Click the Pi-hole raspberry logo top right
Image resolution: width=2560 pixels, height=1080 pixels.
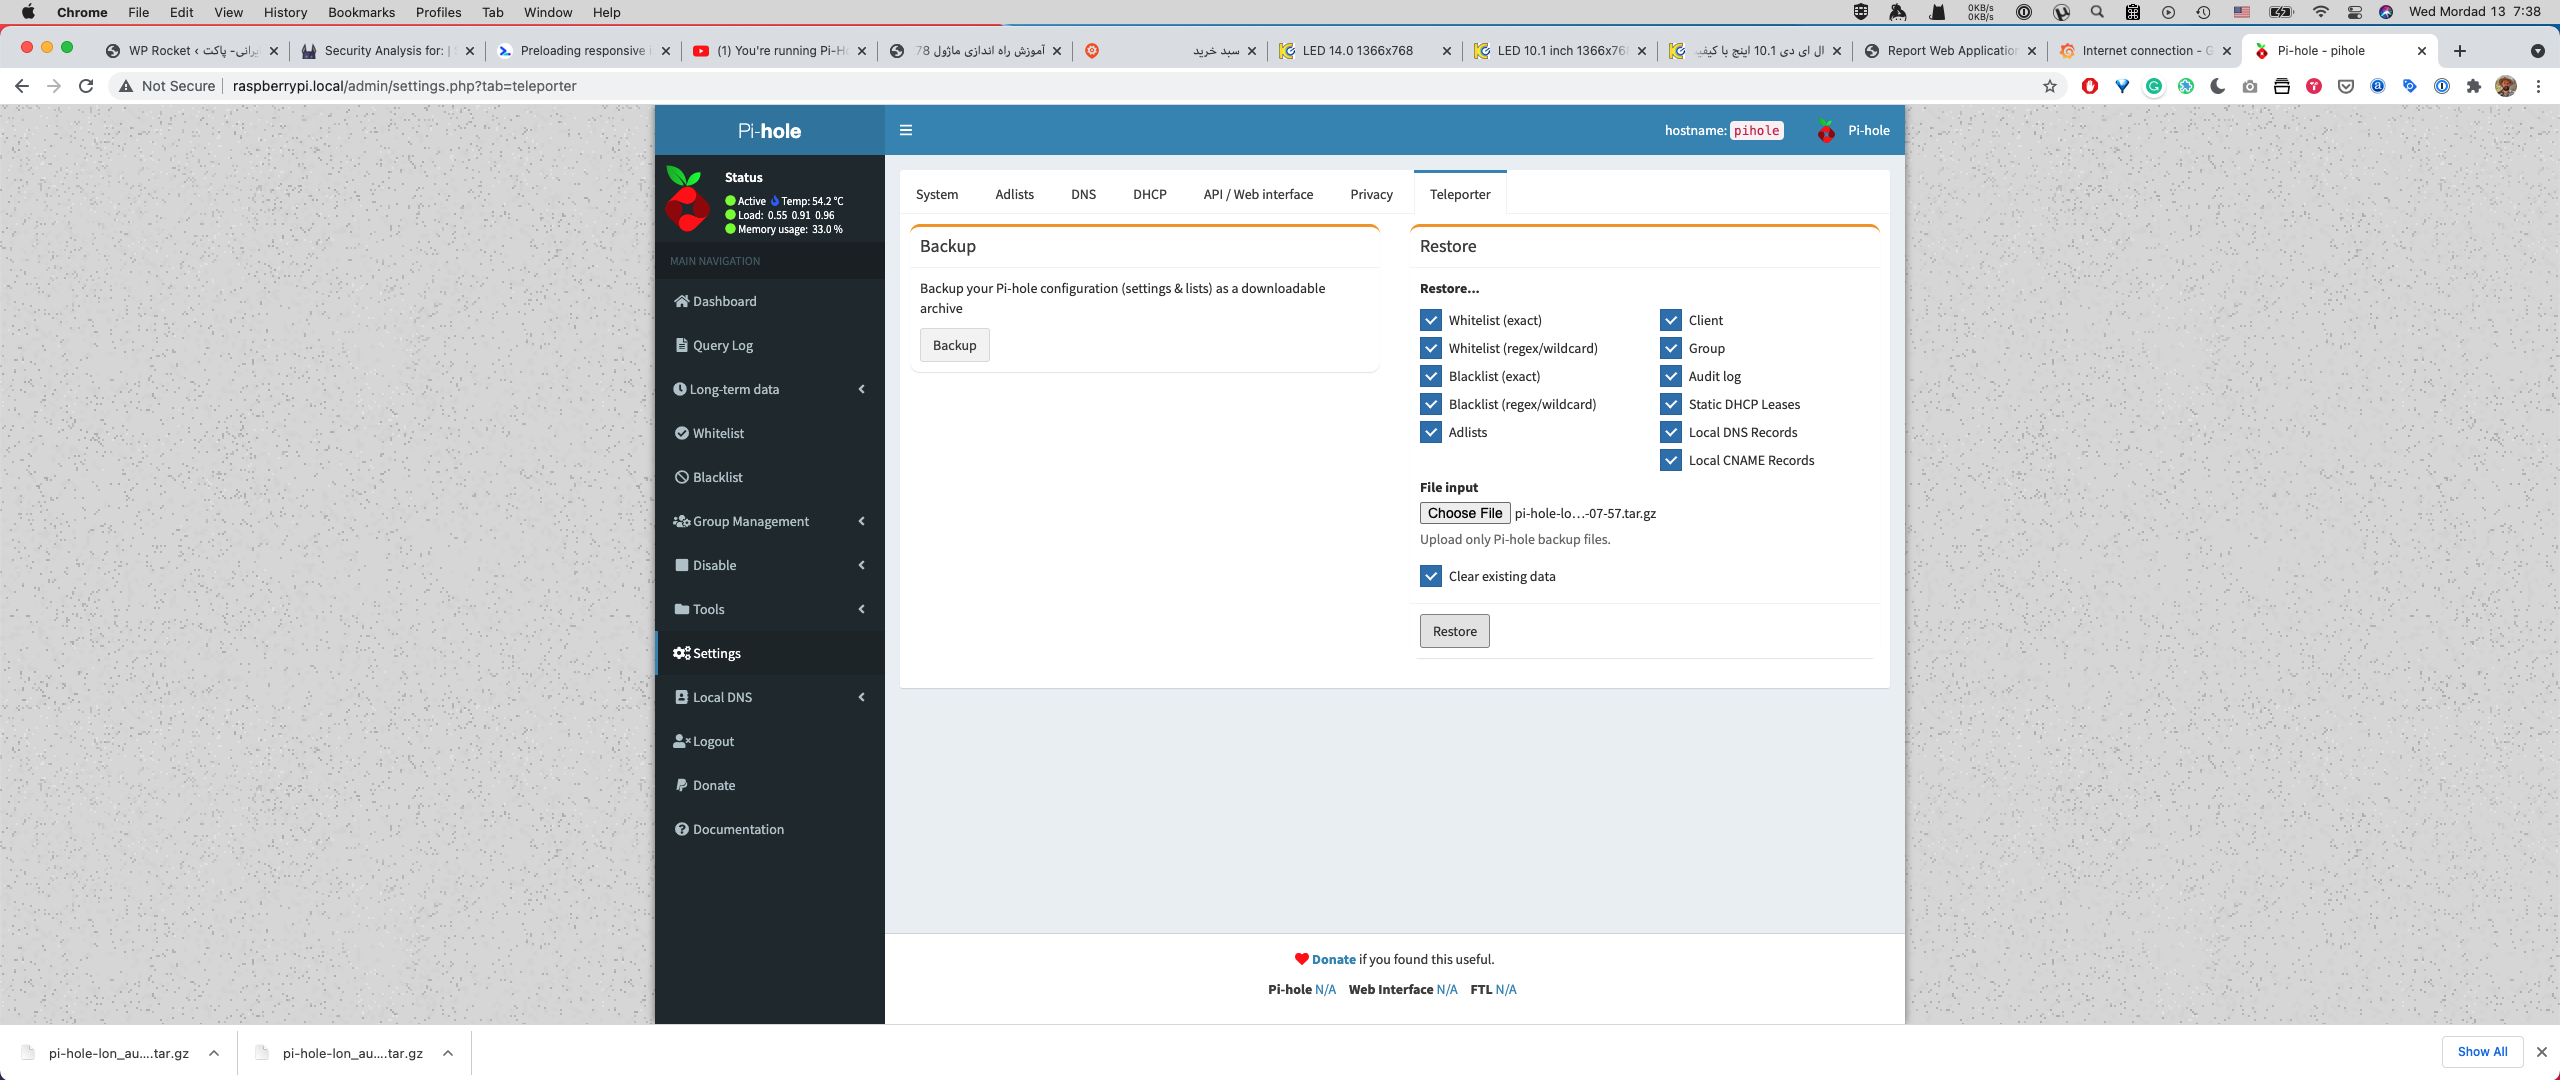point(1826,130)
